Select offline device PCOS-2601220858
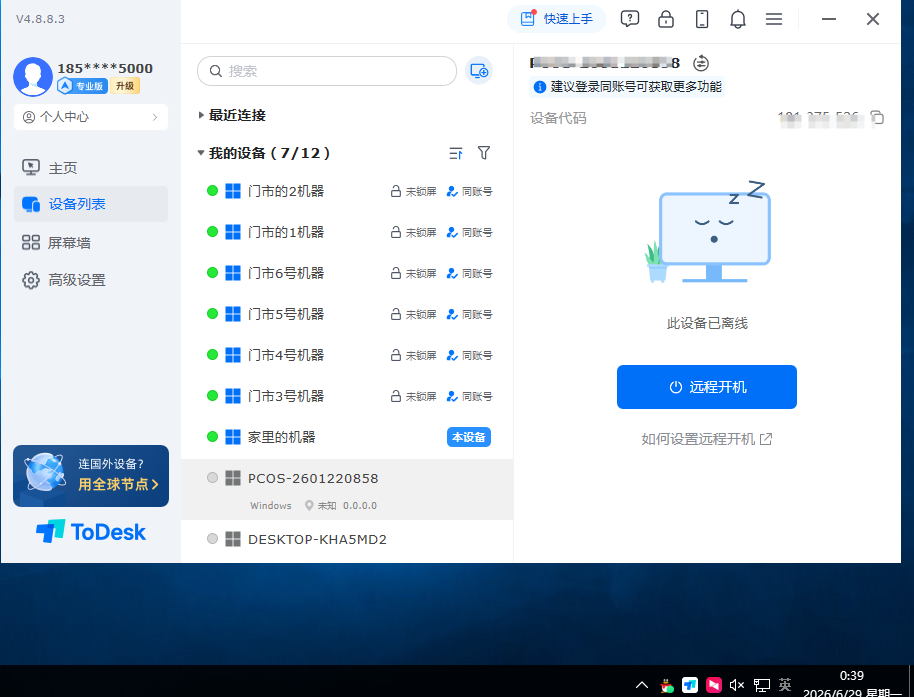The width and height of the screenshot is (914, 697). click(347, 489)
